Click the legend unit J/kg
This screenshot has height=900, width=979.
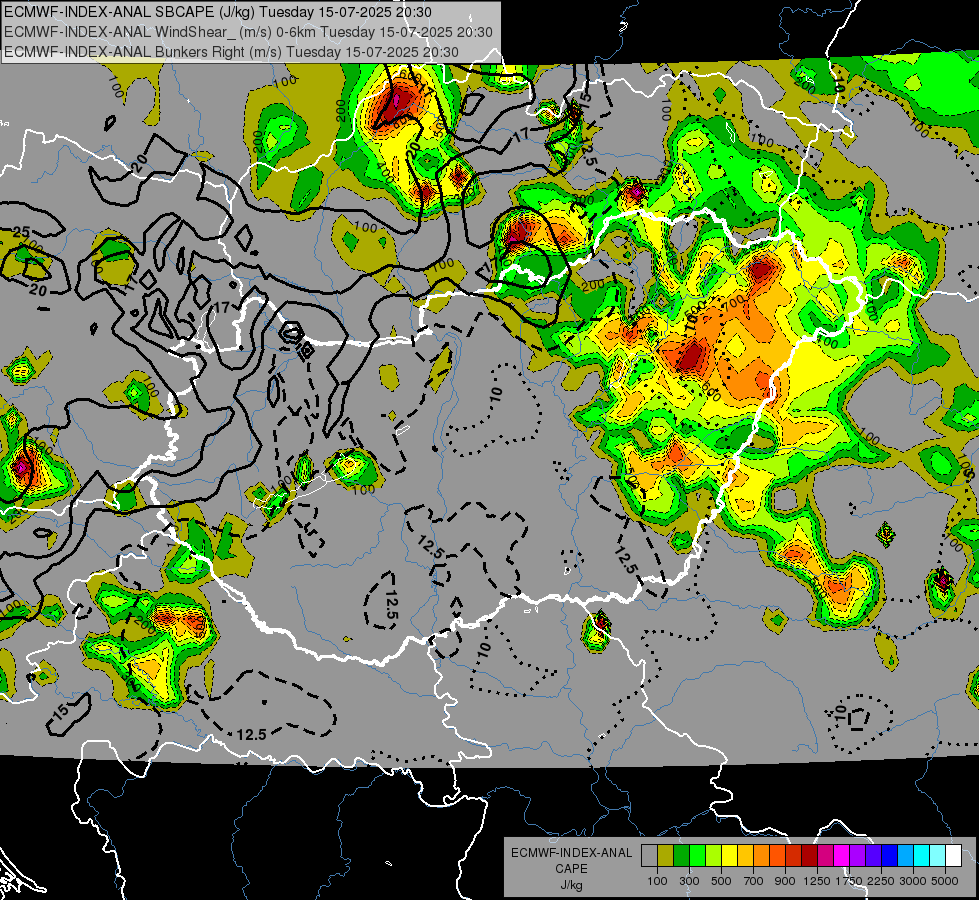point(572,886)
